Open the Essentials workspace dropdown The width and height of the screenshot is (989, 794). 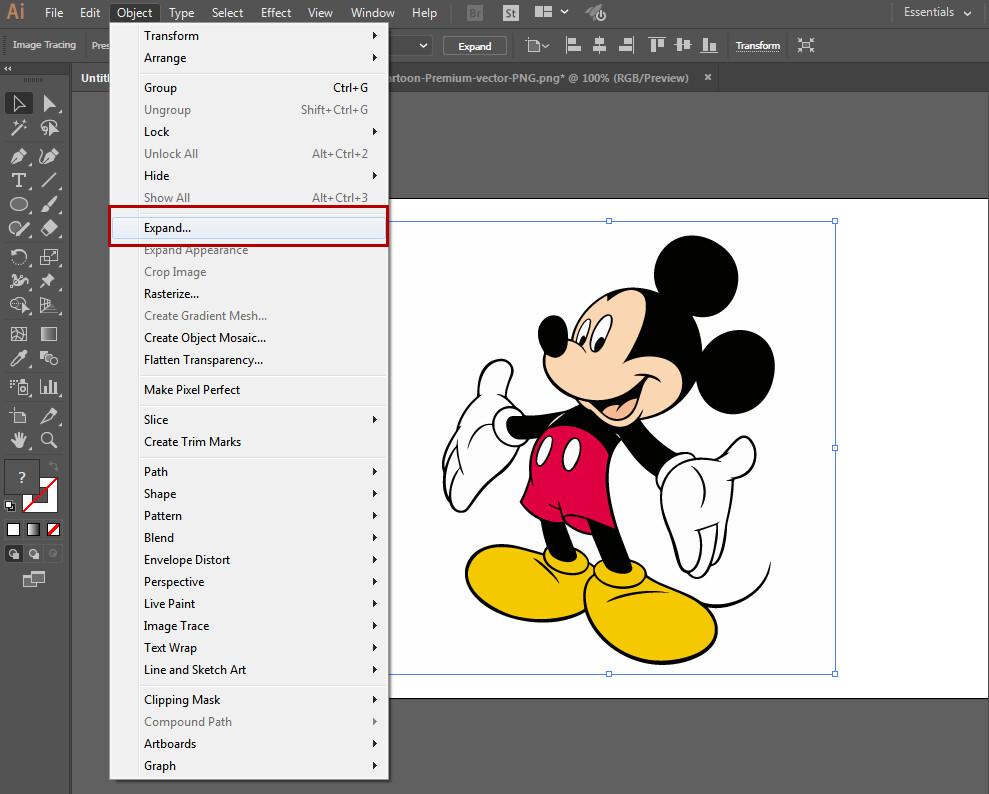point(937,13)
